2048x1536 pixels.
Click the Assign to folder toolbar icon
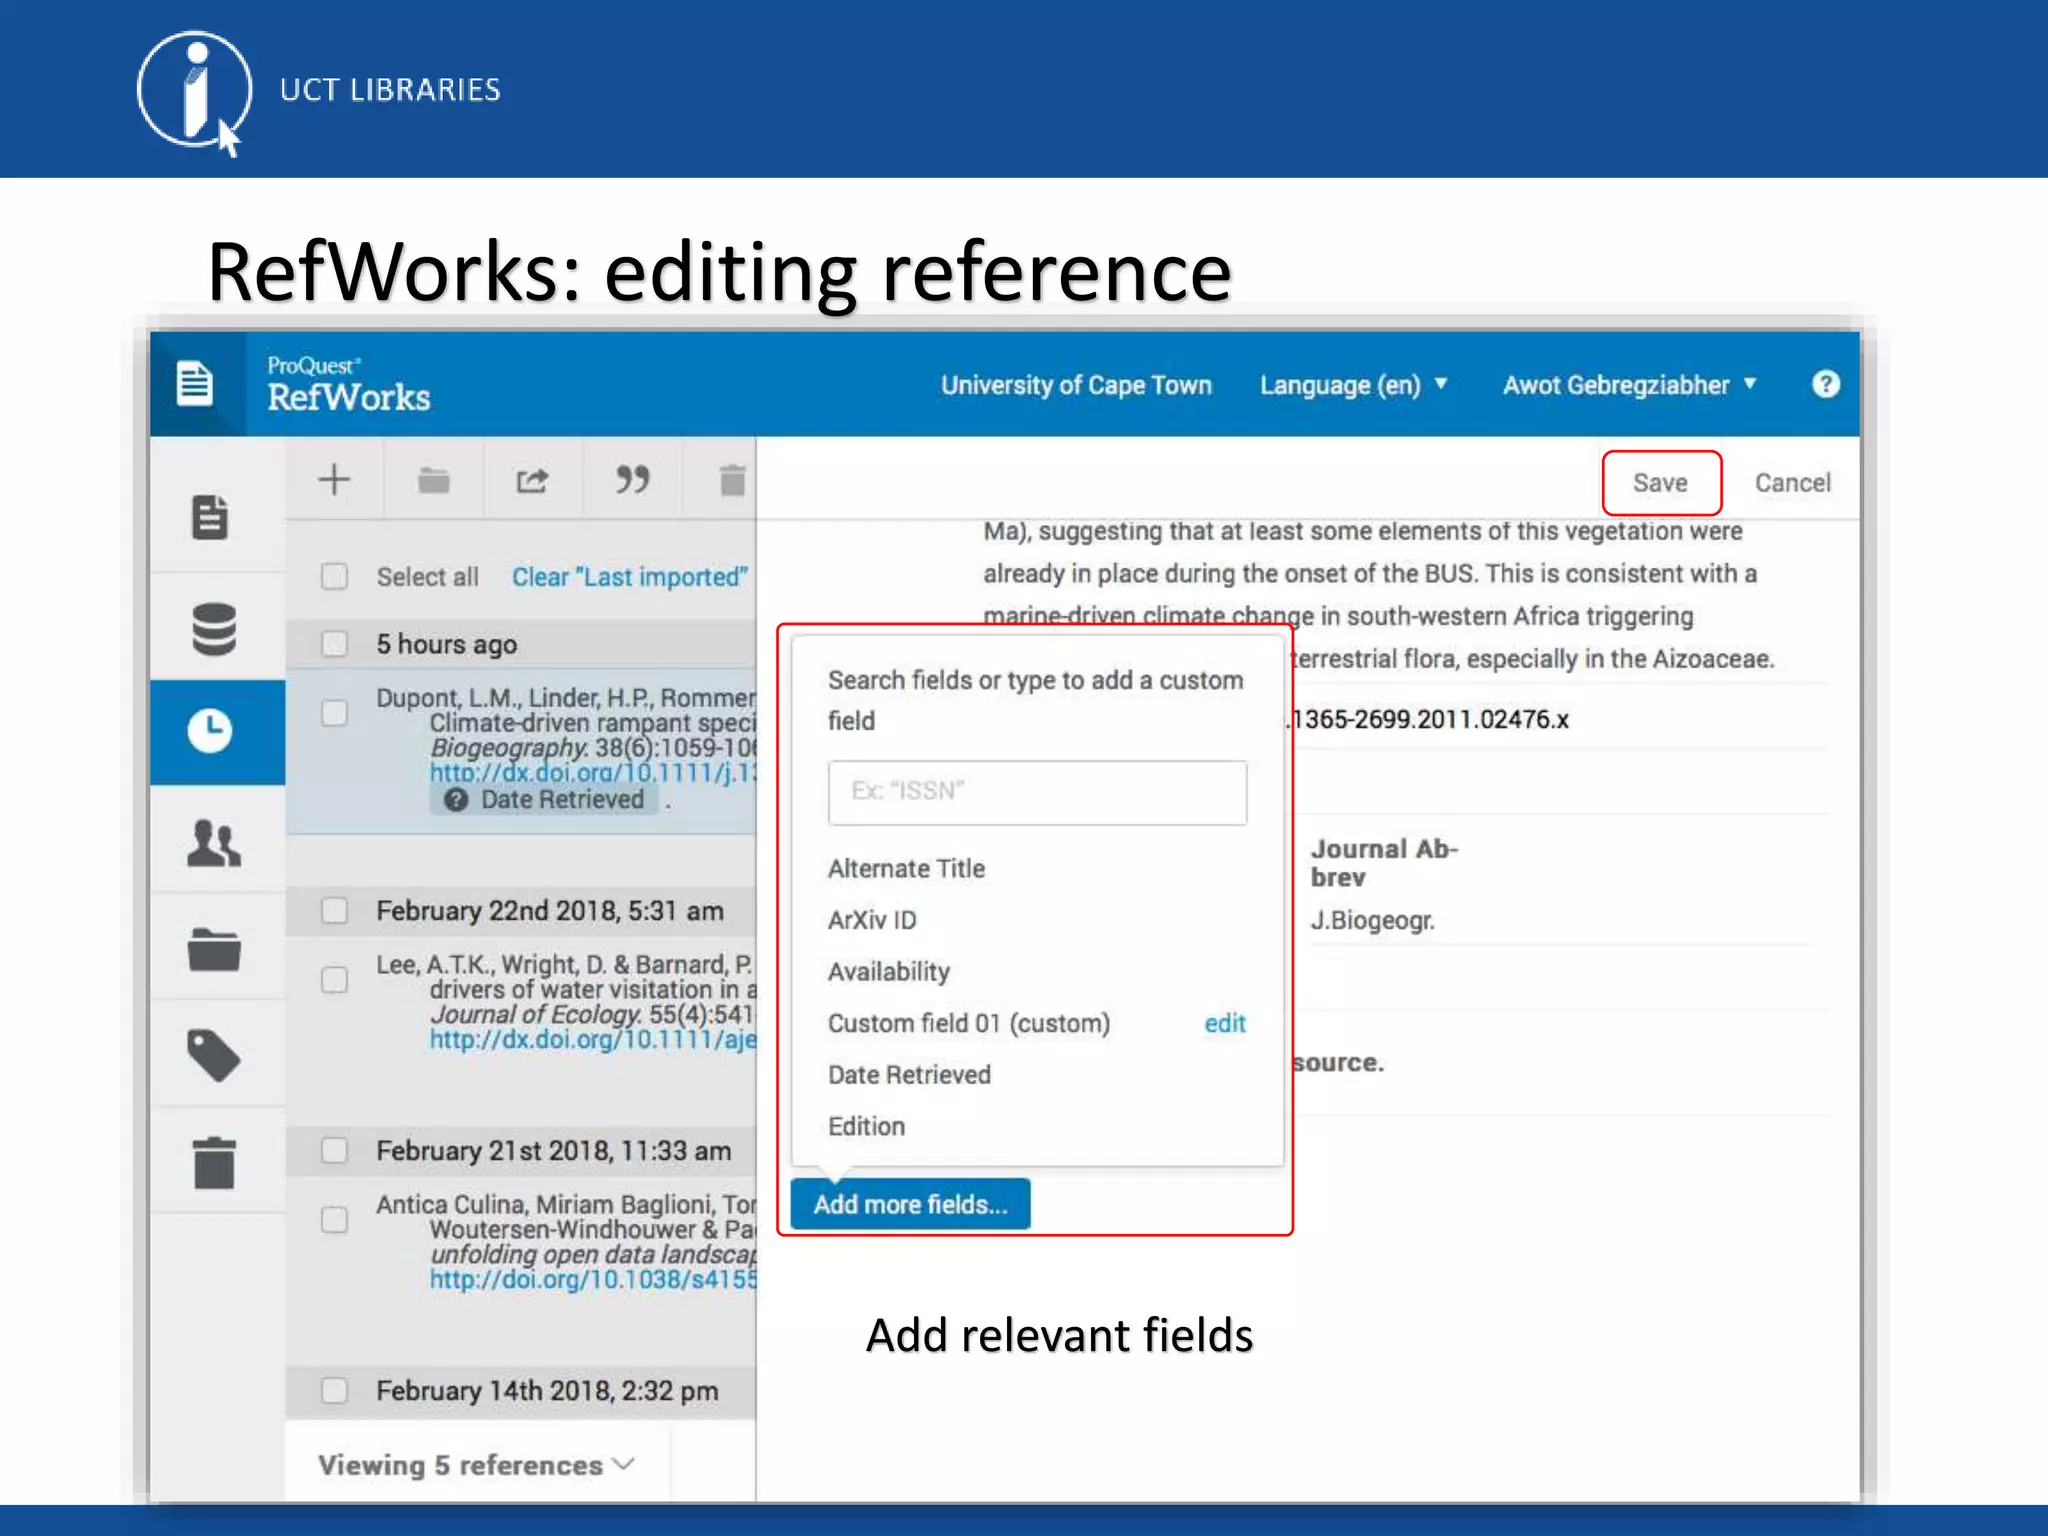click(433, 480)
